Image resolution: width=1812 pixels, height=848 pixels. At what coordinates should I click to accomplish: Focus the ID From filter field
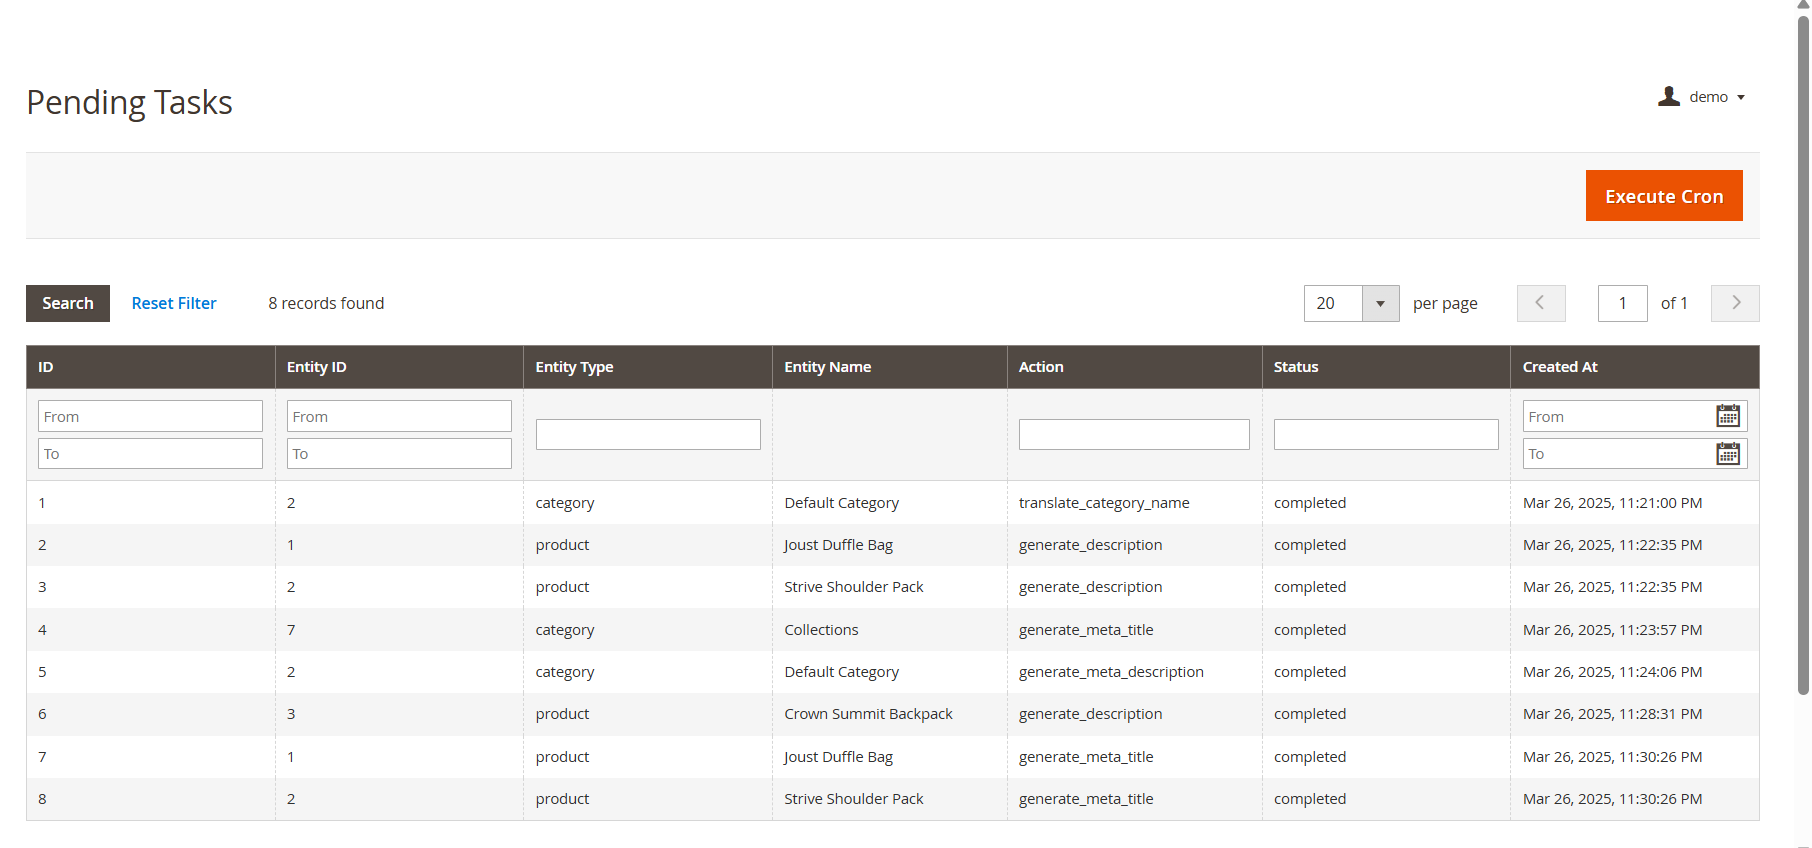coord(150,416)
